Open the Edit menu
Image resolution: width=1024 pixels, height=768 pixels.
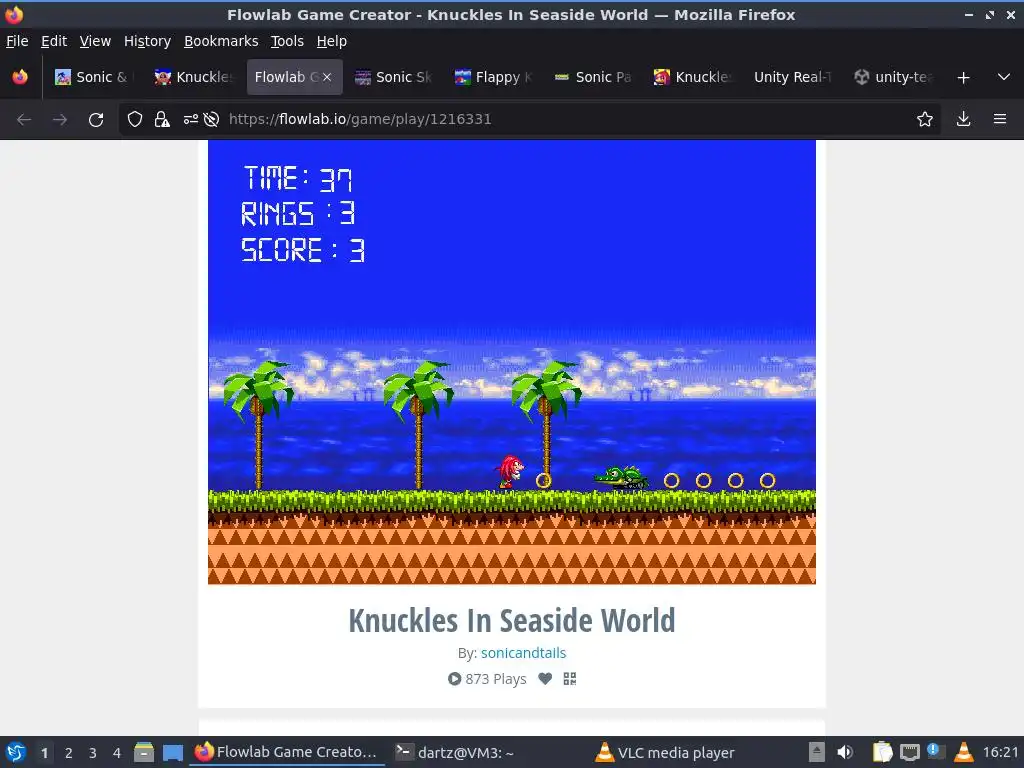[54, 41]
